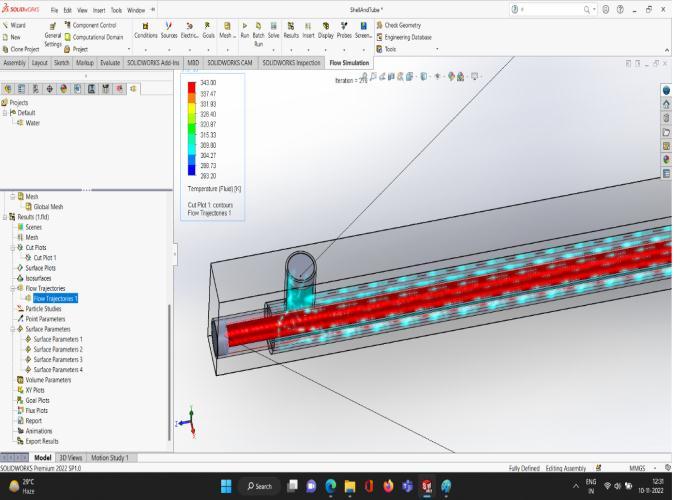Open Computational Domain settings

coord(94,38)
